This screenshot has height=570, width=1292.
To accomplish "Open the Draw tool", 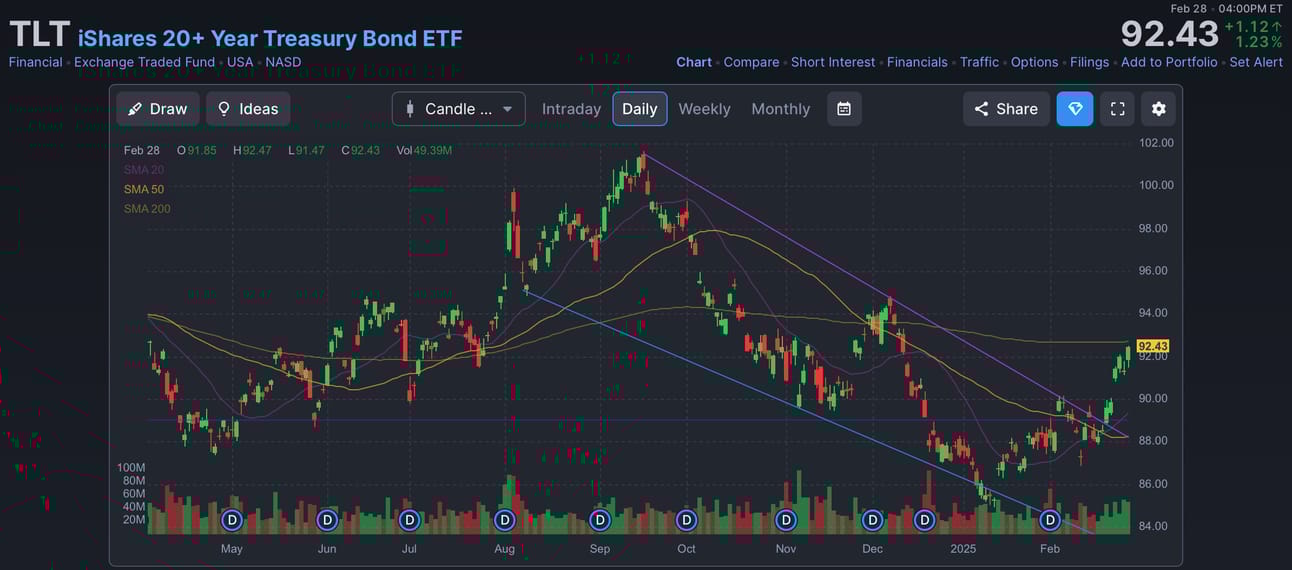I will coord(158,109).
